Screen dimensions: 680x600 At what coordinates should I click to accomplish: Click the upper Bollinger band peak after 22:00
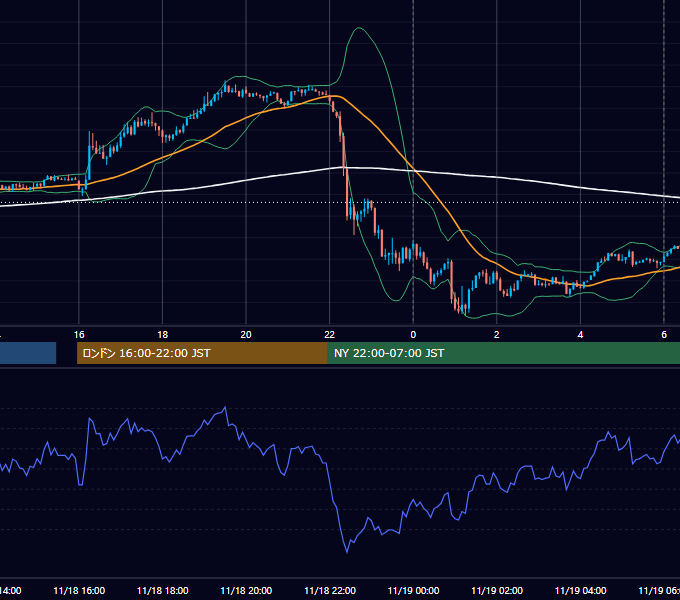[359, 28]
